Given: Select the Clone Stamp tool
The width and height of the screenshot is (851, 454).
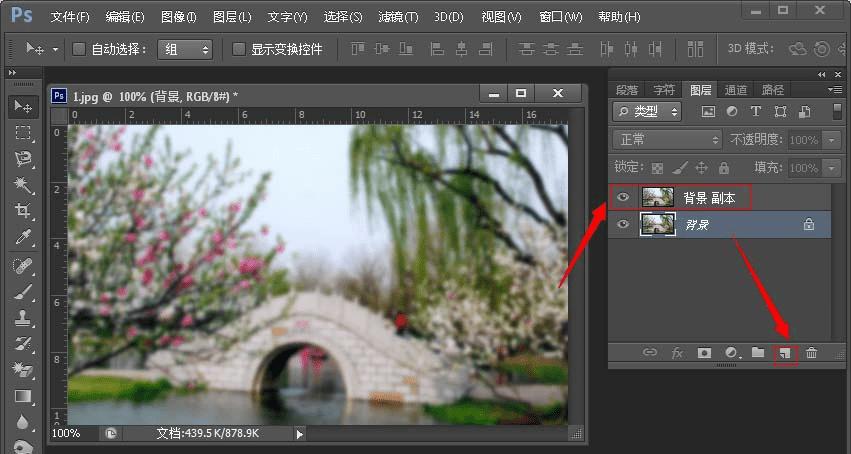Looking at the screenshot, I should point(23,318).
